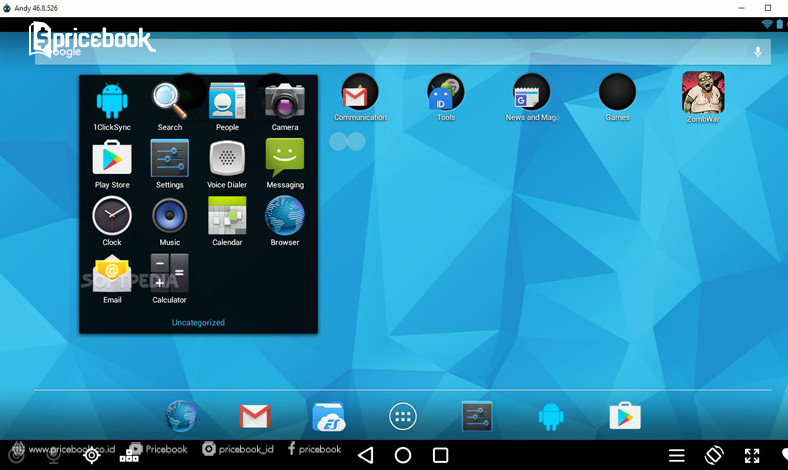
Task: Click the Google search bar
Action: tap(403, 52)
